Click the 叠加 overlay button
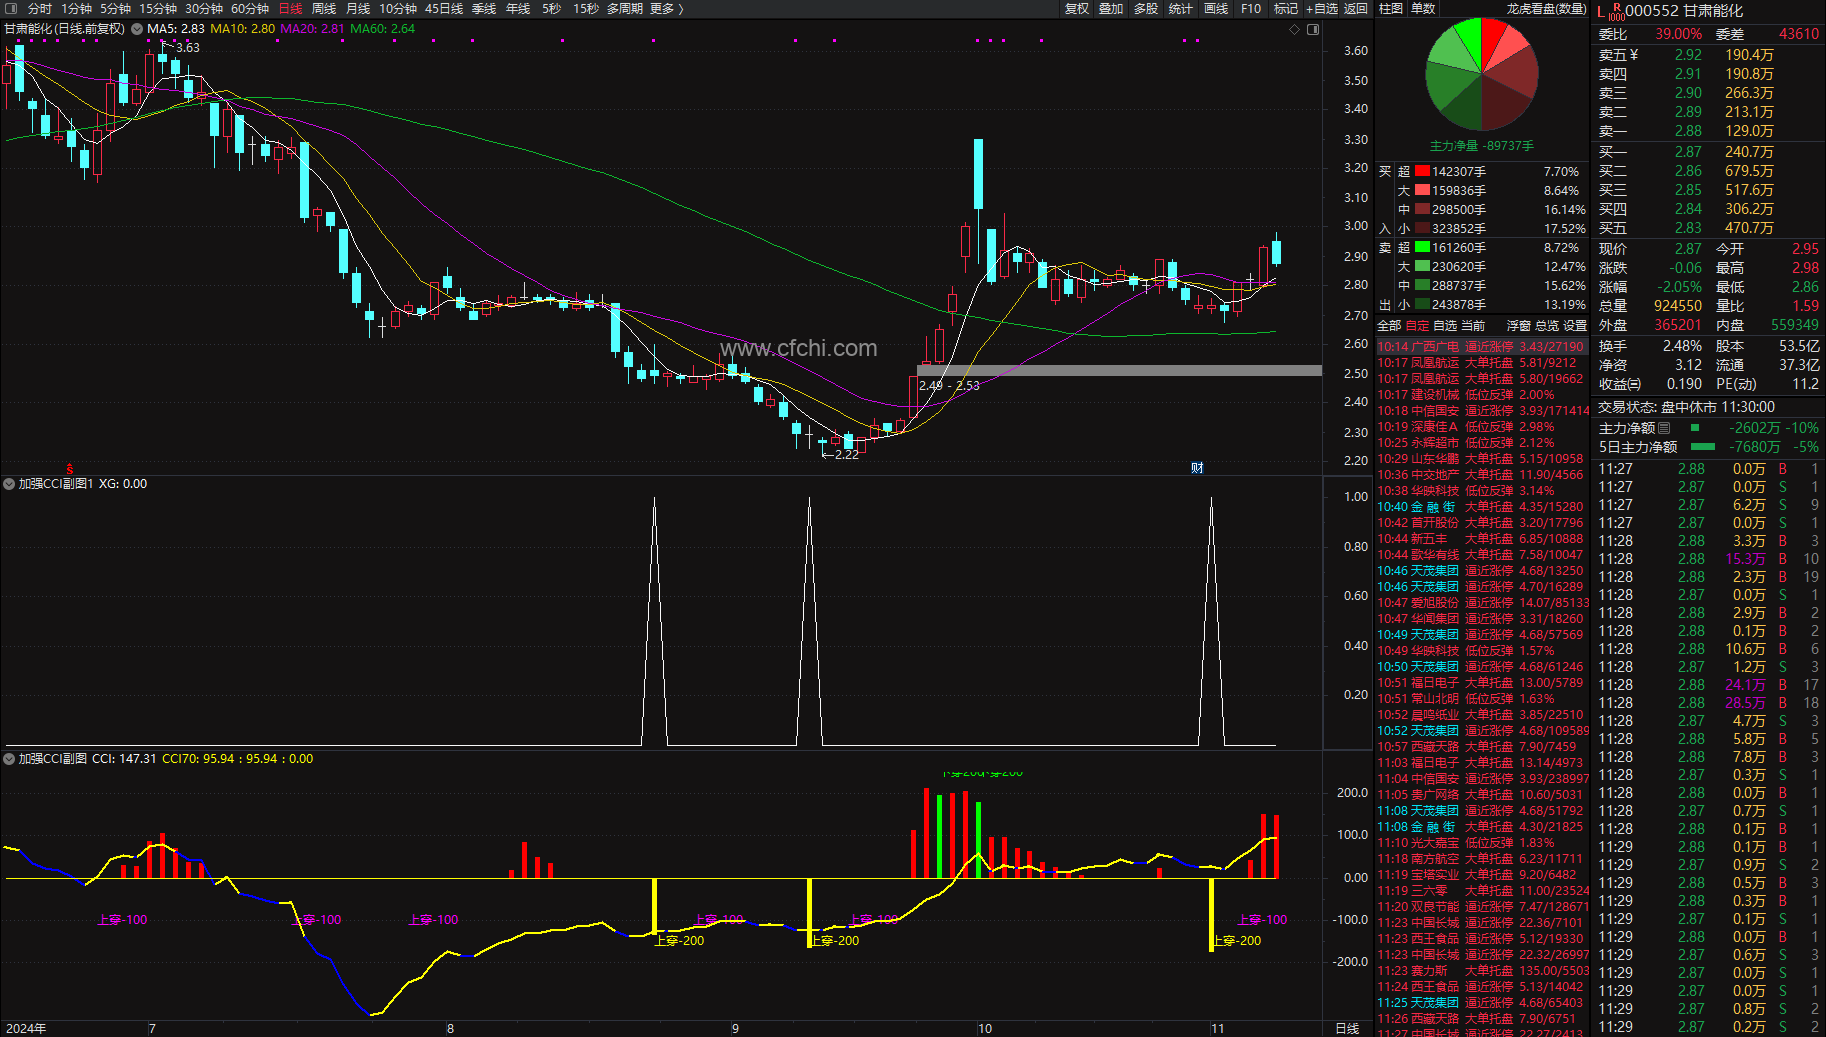Viewport: 1826px width, 1037px height. click(x=1111, y=8)
